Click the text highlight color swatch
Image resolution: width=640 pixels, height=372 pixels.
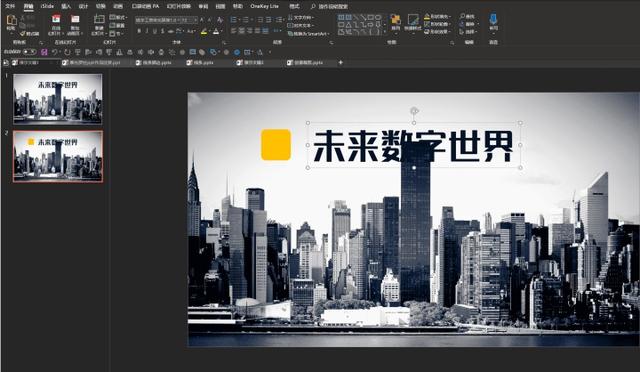coord(204,31)
